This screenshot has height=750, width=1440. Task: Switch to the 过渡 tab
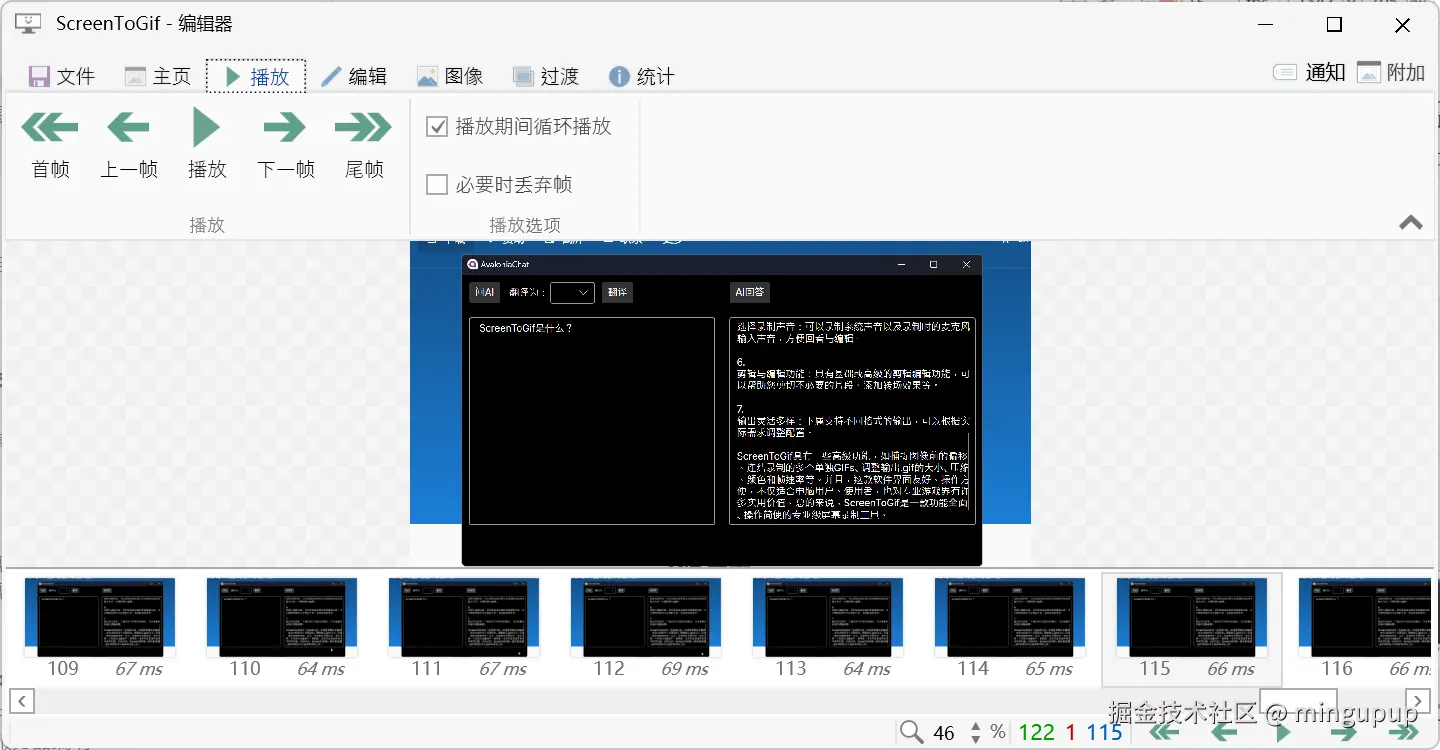click(x=546, y=75)
